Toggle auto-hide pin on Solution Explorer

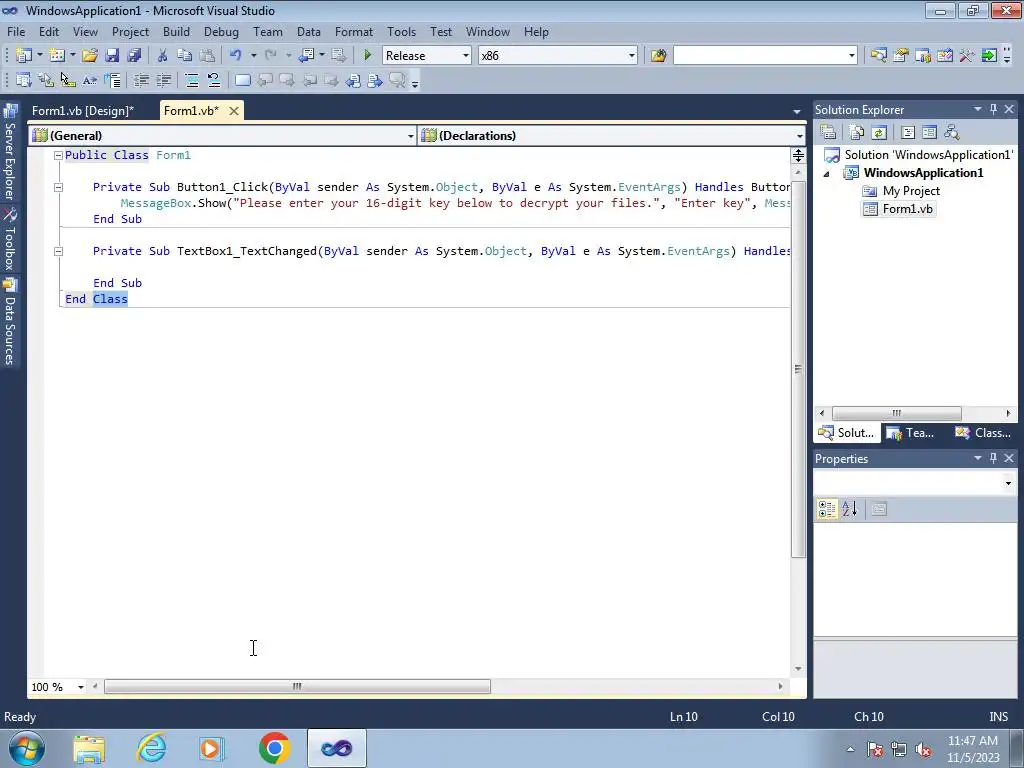(x=993, y=109)
